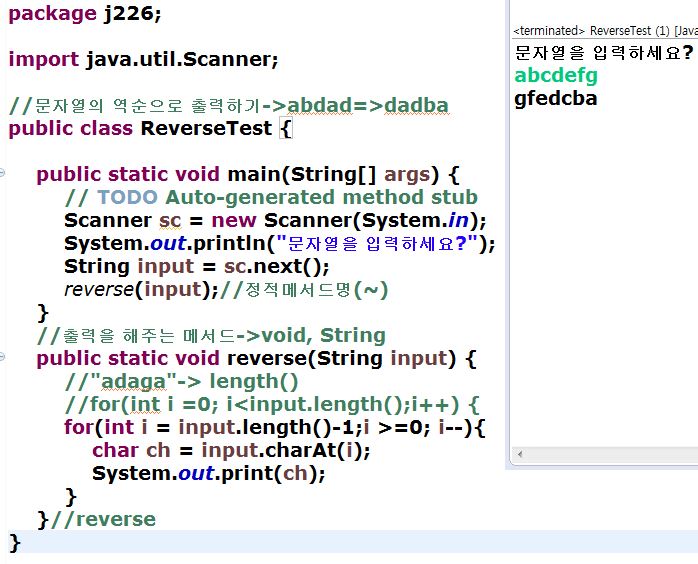Image resolution: width=698 pixels, height=564 pixels.
Task: Click the 'import java.util.Scanner;' line
Action: [x=143, y=59]
